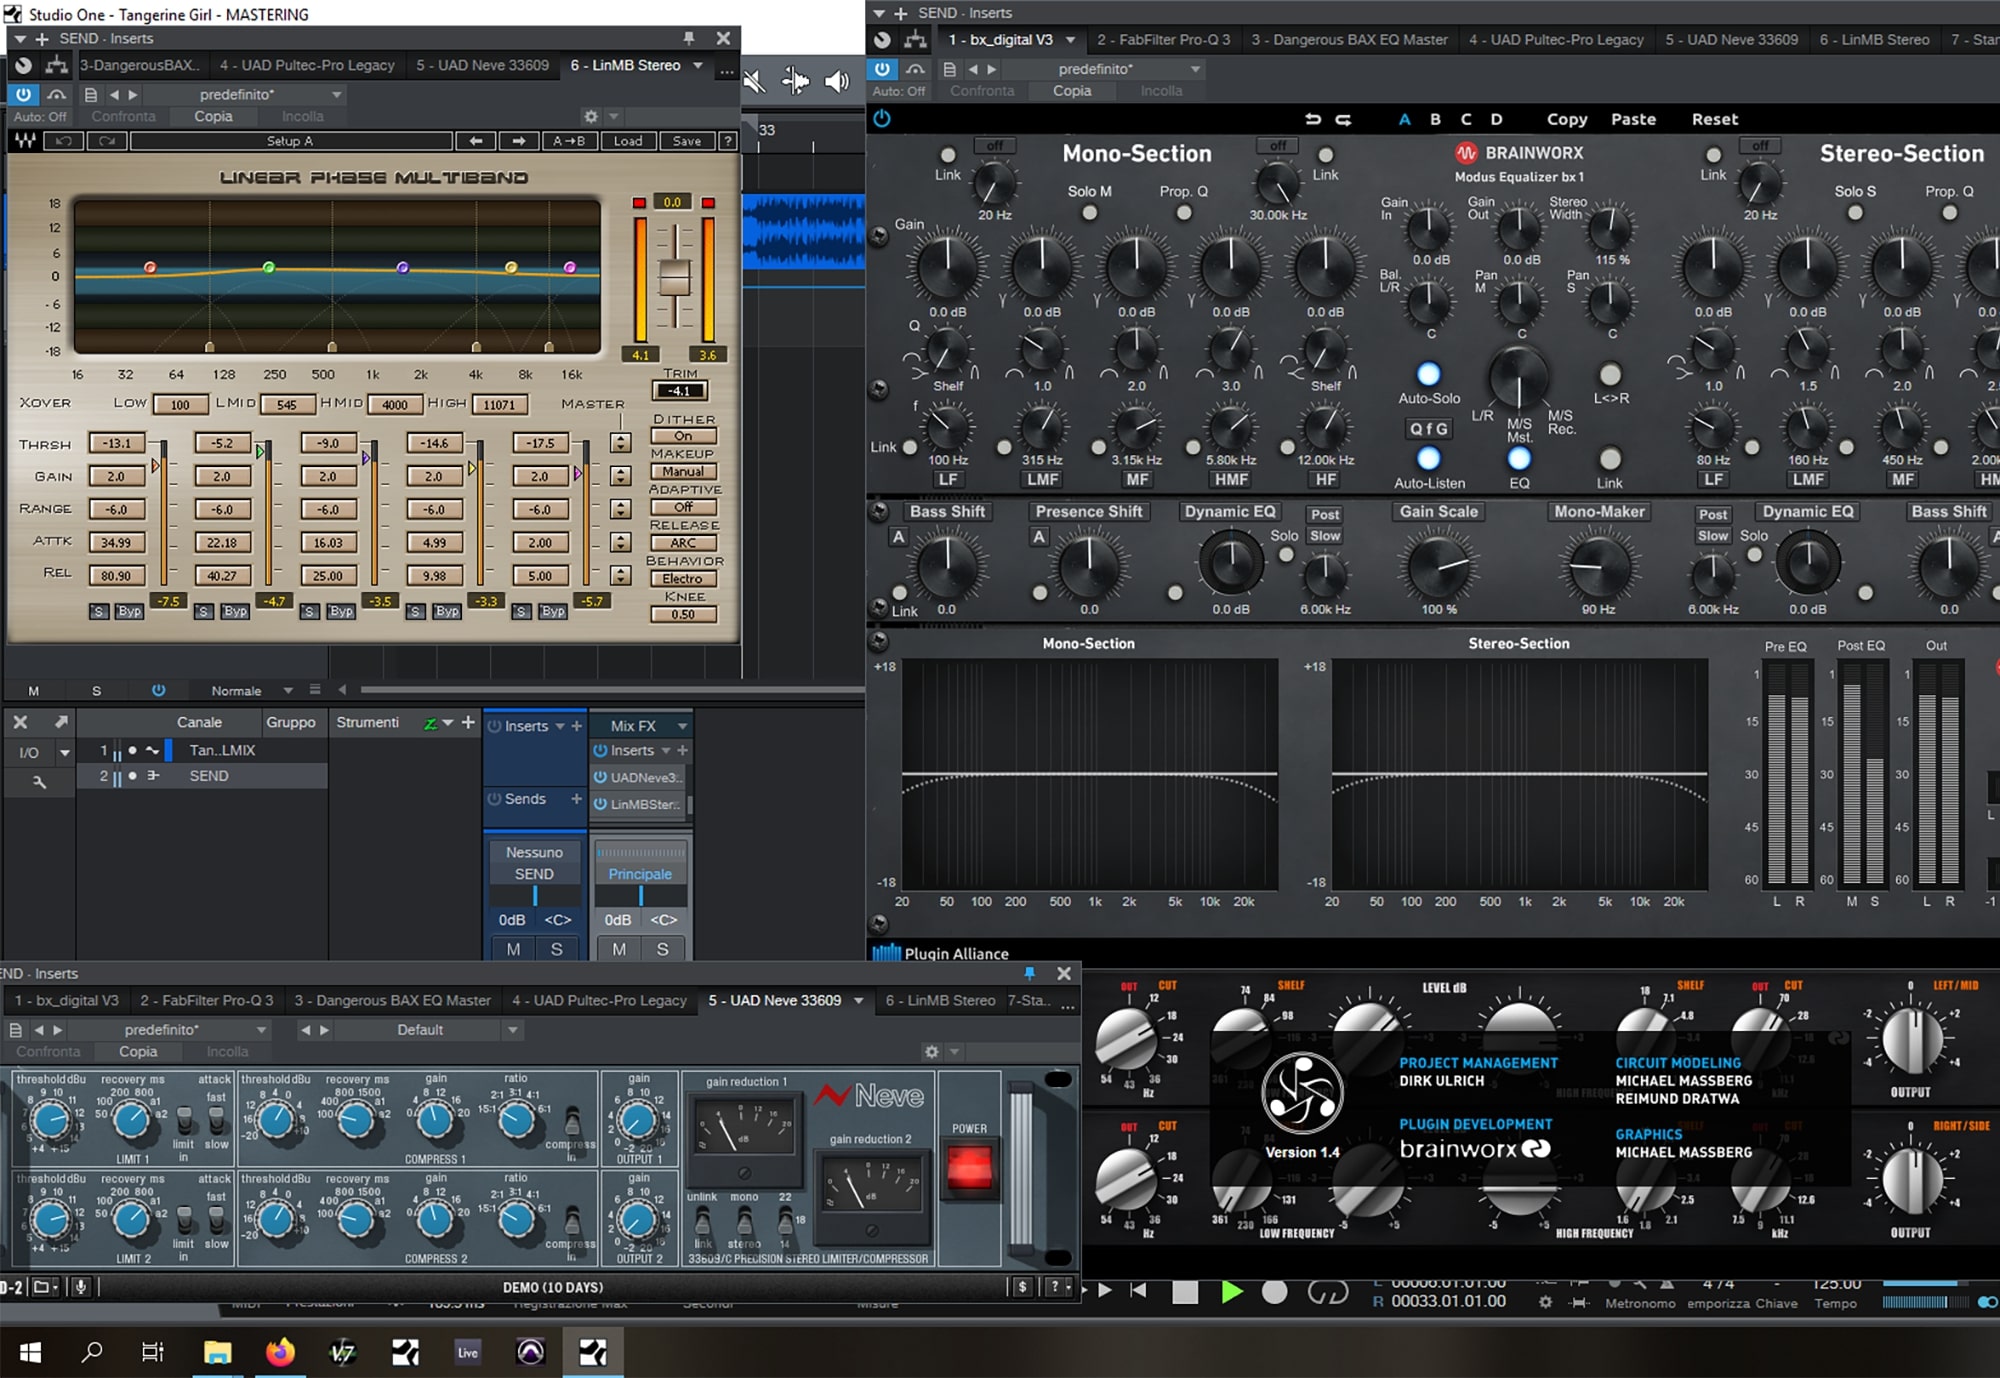Toggle Solo M in the bx_digital Mono-Section
The height and width of the screenshot is (1378, 2000).
coord(1090,213)
